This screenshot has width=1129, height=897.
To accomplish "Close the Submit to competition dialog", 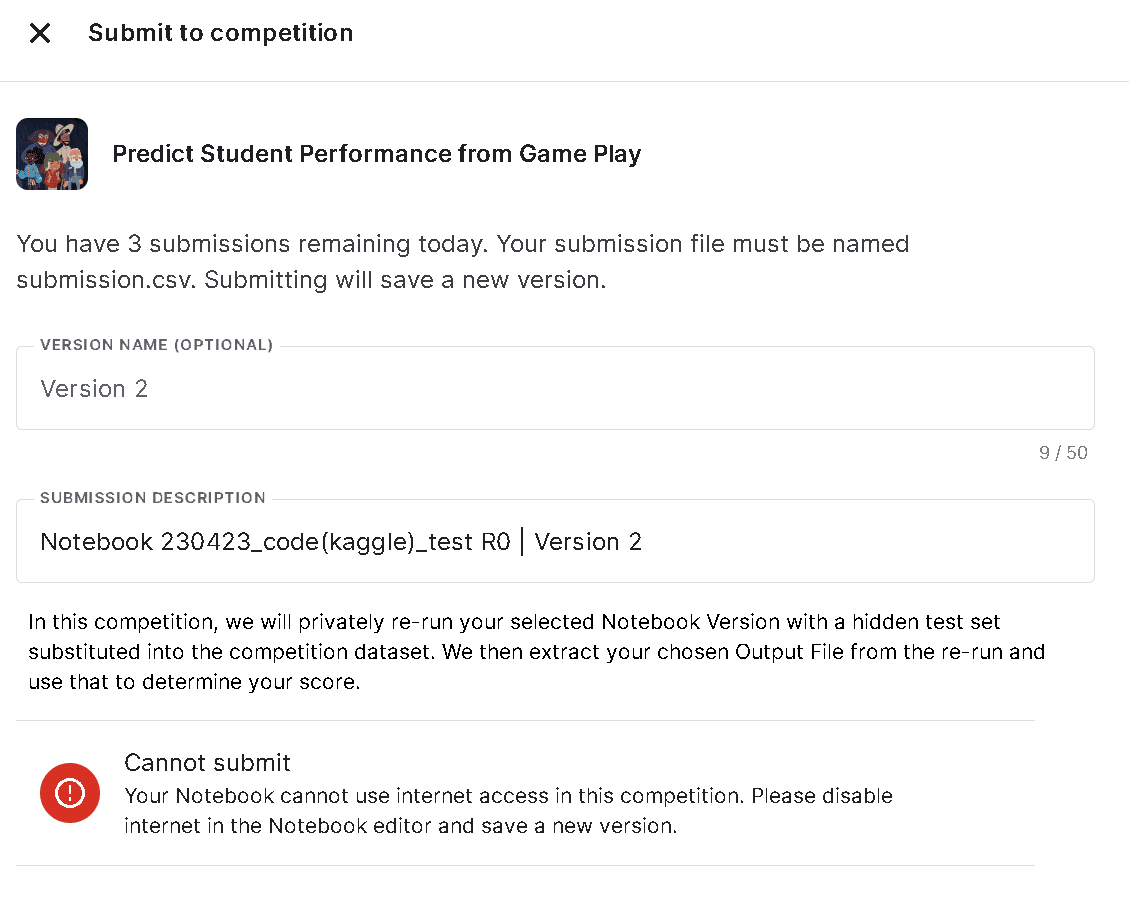I will (x=40, y=33).
